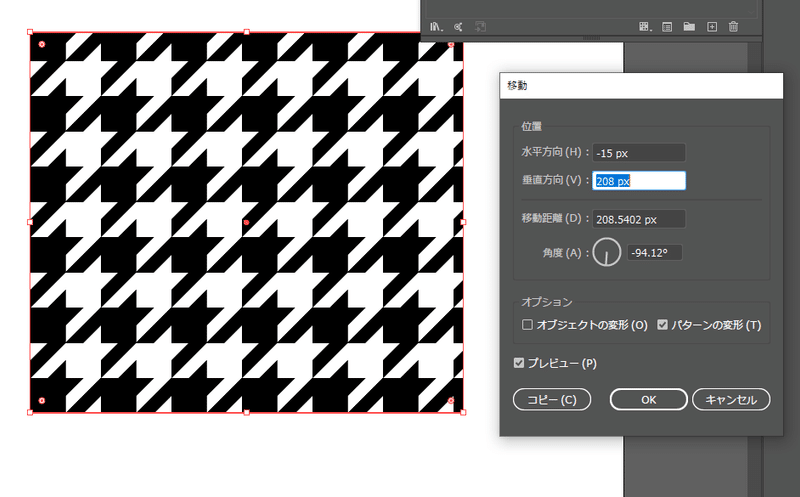Click the bottom-center bounding box handle

pyautogui.click(x=246, y=412)
